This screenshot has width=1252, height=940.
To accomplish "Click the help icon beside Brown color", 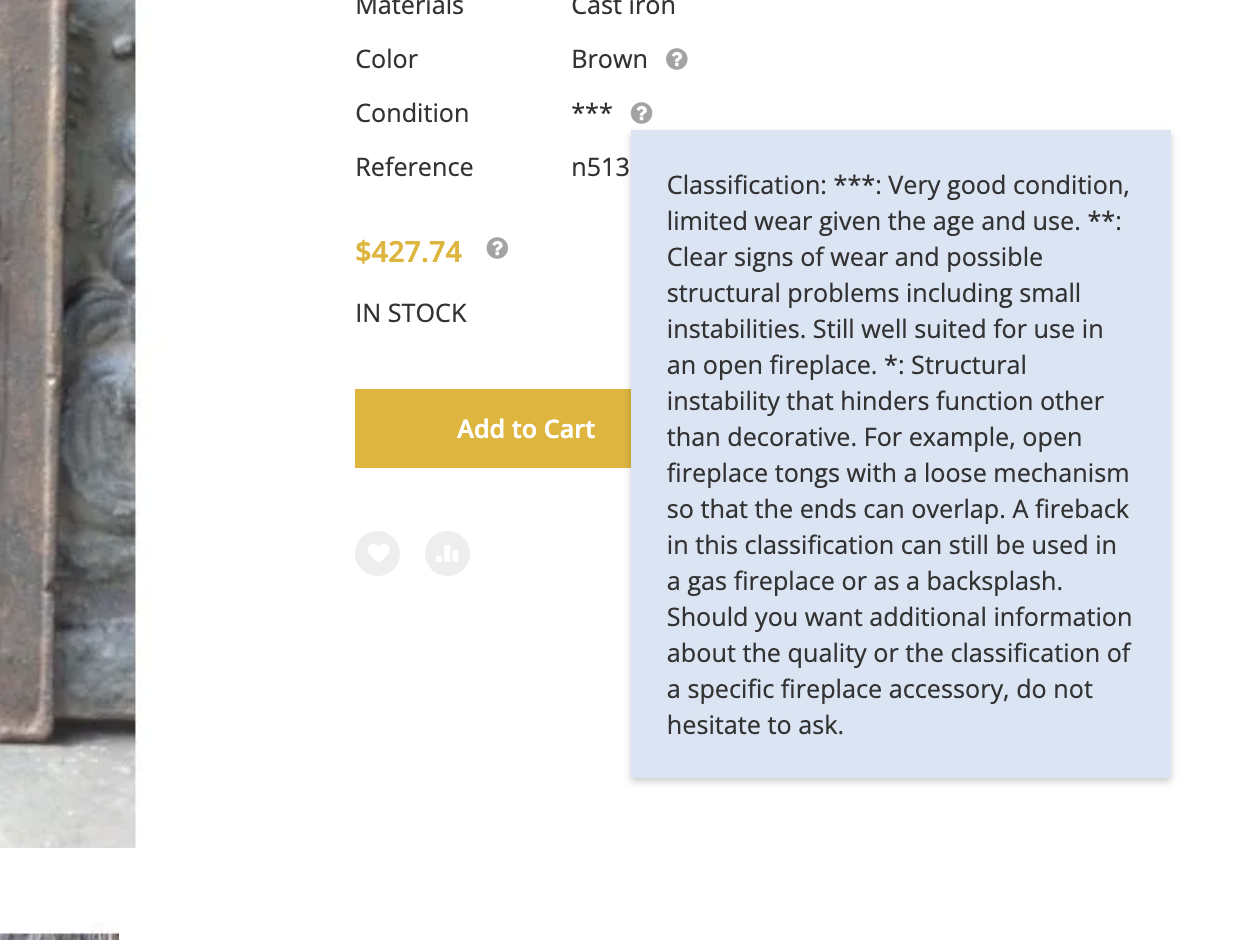I will [x=677, y=59].
